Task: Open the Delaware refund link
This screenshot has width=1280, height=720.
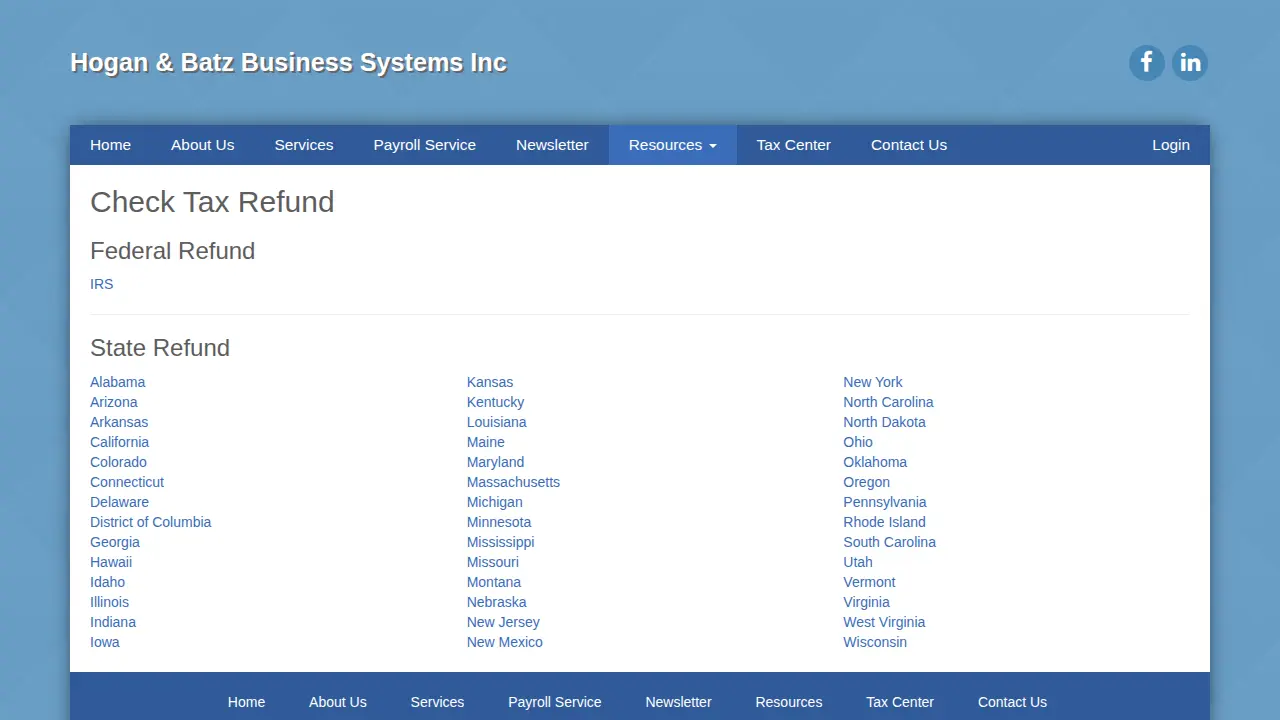Action: pyautogui.click(x=120, y=502)
